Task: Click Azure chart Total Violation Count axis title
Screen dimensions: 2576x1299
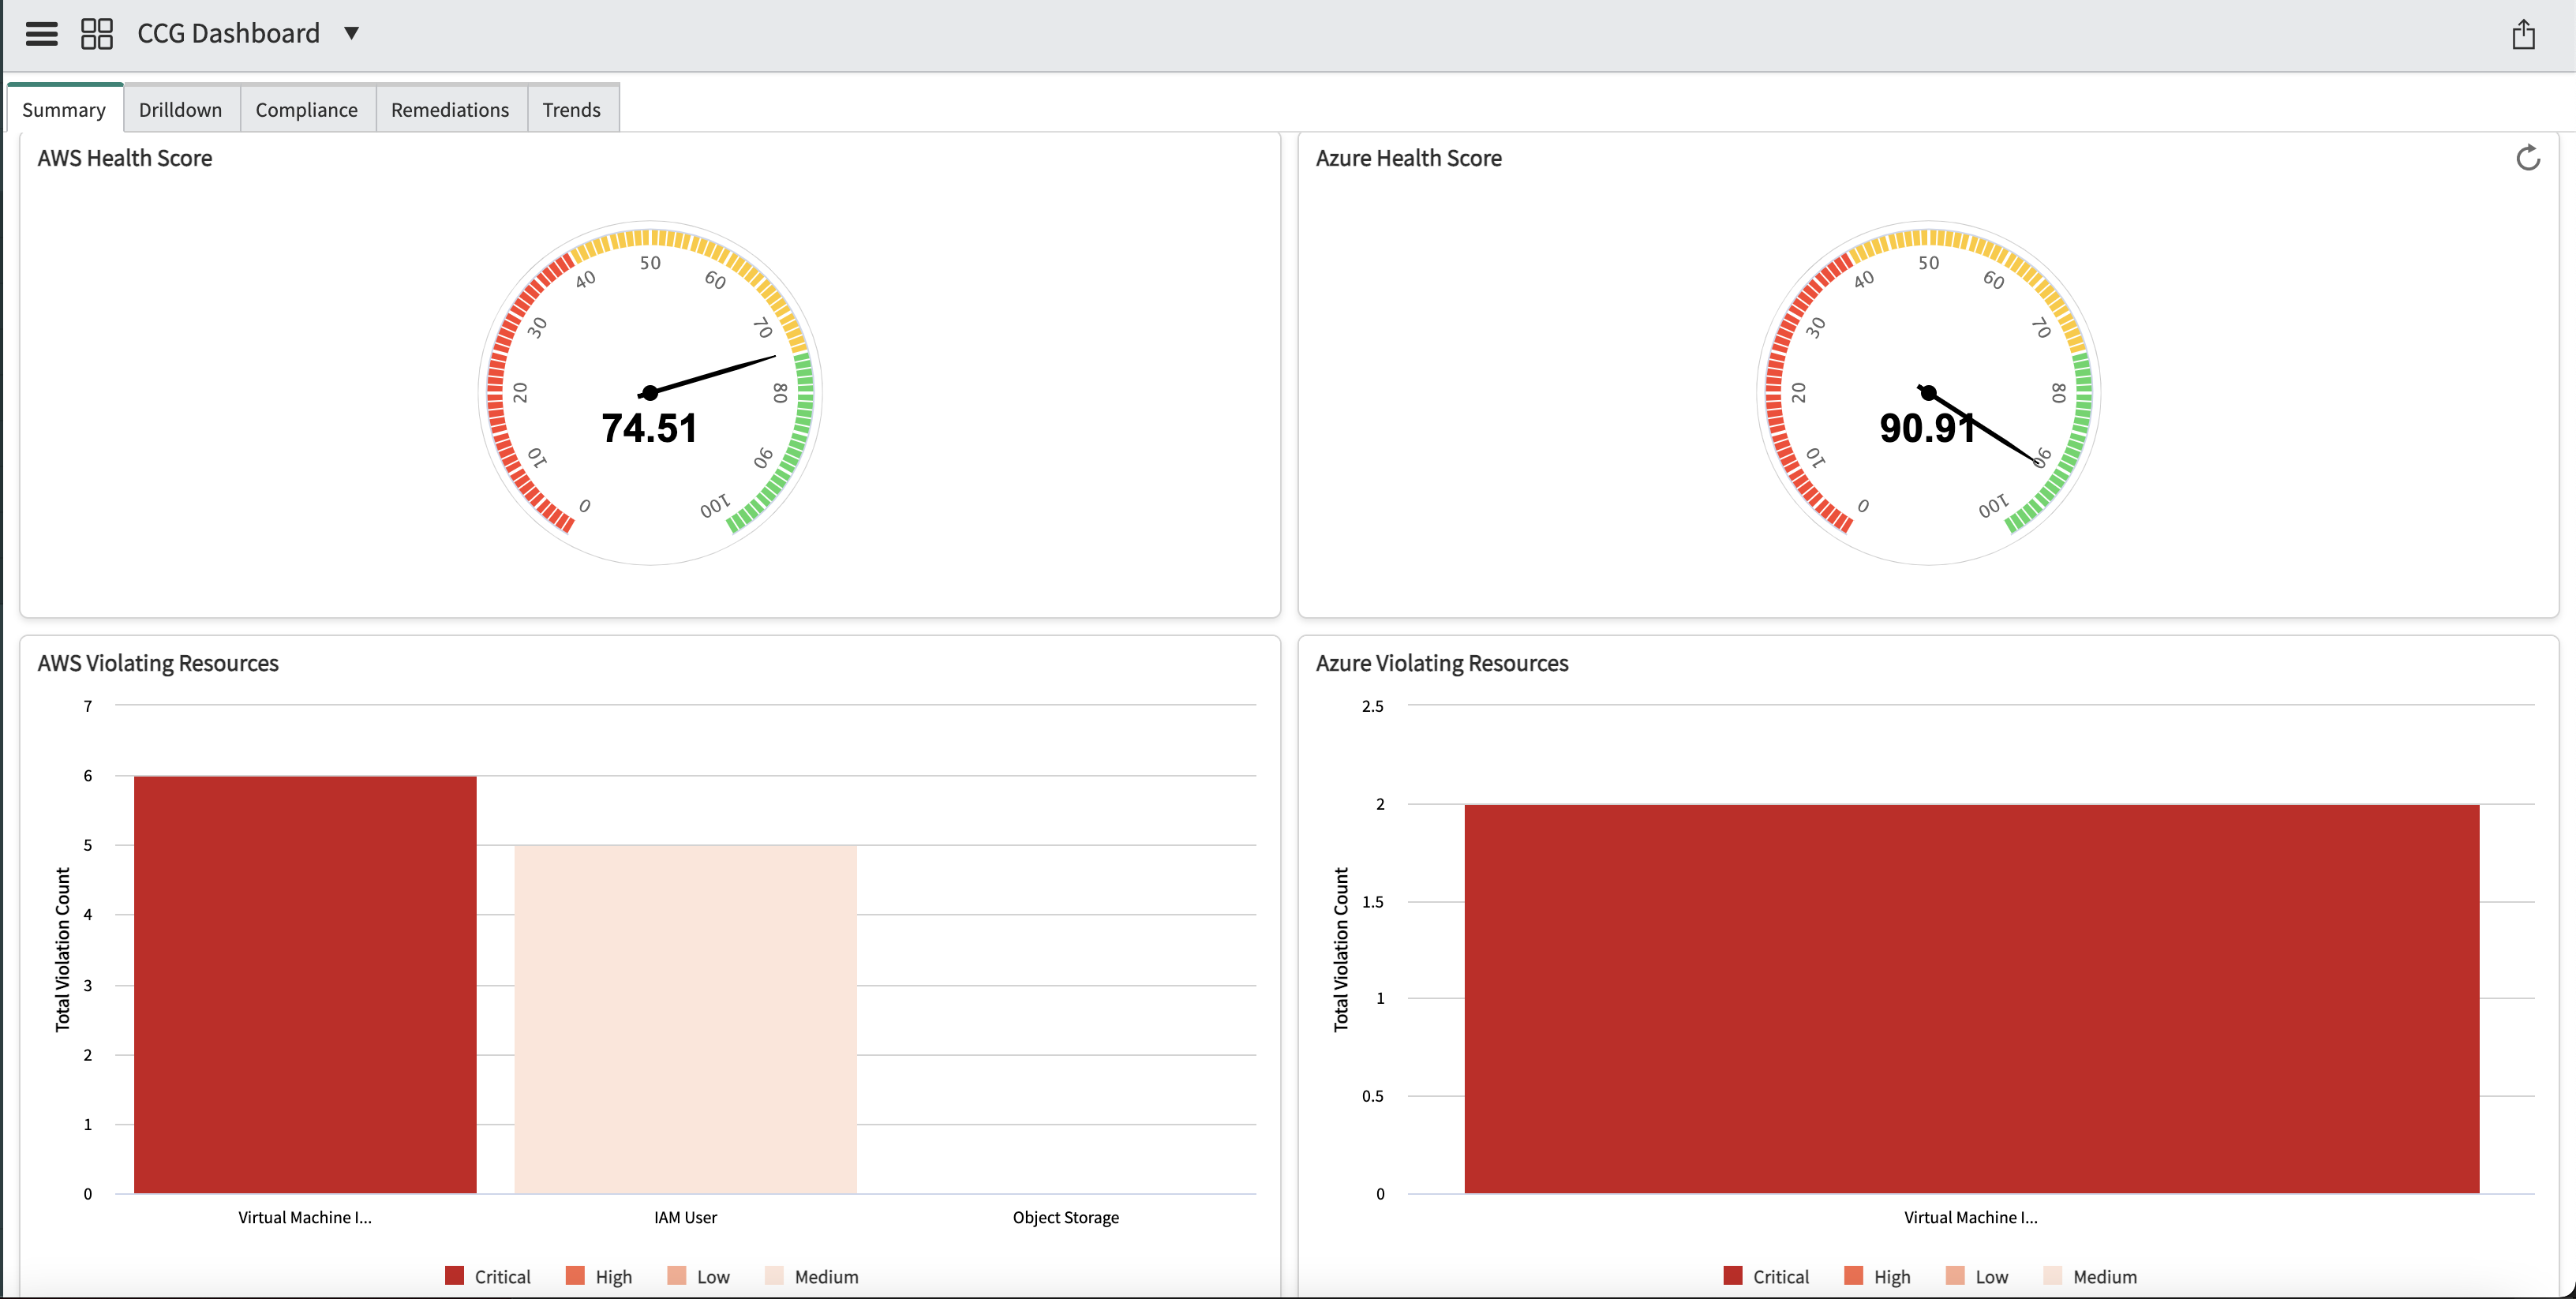Action: coord(1341,949)
